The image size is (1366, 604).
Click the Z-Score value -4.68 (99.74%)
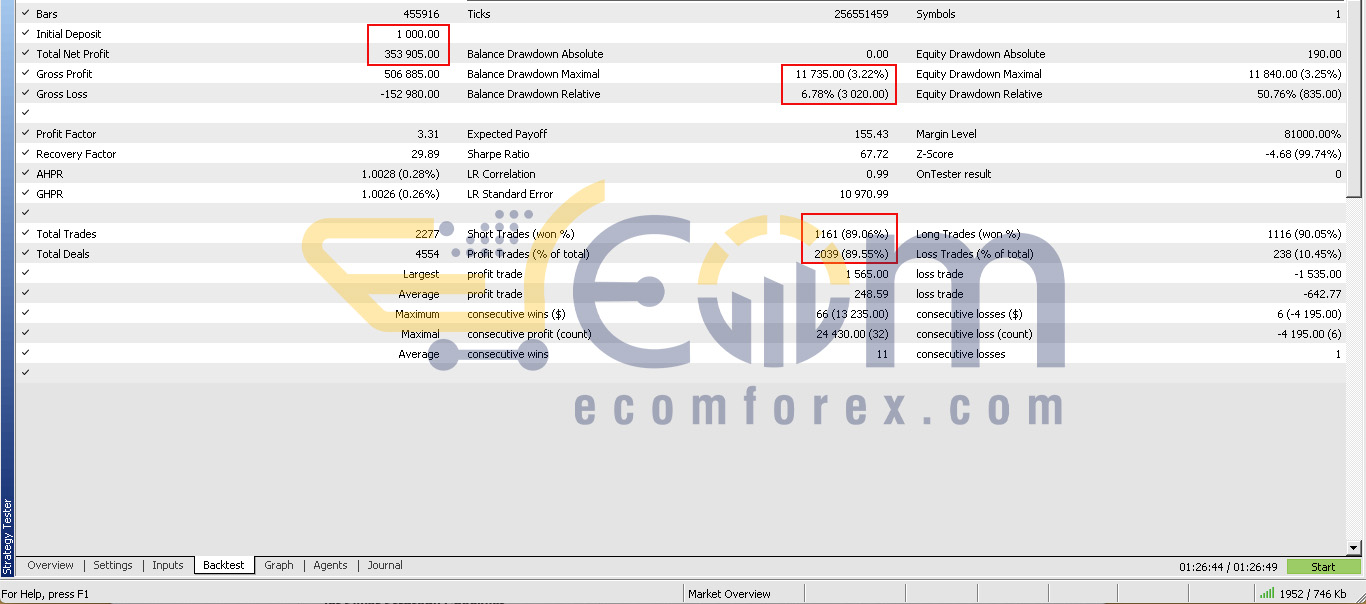1303,154
